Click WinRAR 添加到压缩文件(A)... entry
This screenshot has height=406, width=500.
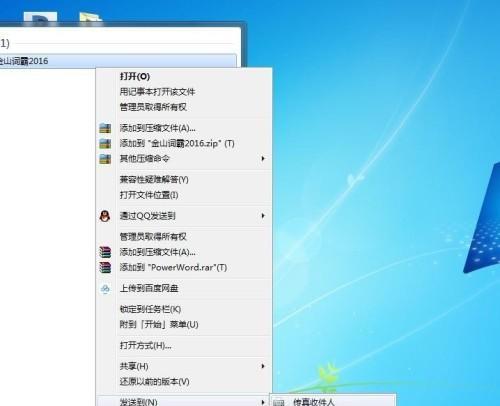157,252
